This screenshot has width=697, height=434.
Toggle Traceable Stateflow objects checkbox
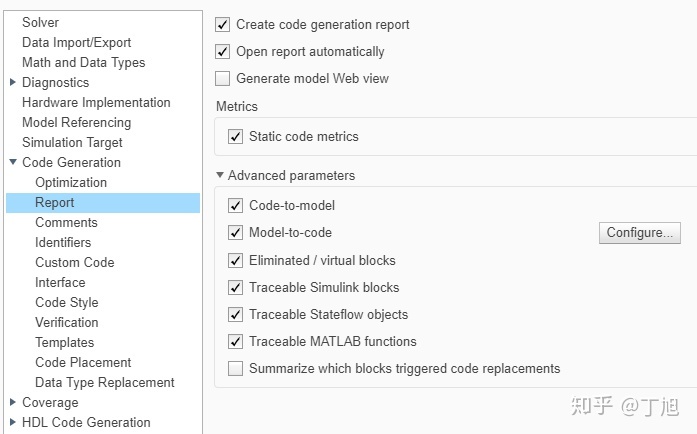pos(236,314)
